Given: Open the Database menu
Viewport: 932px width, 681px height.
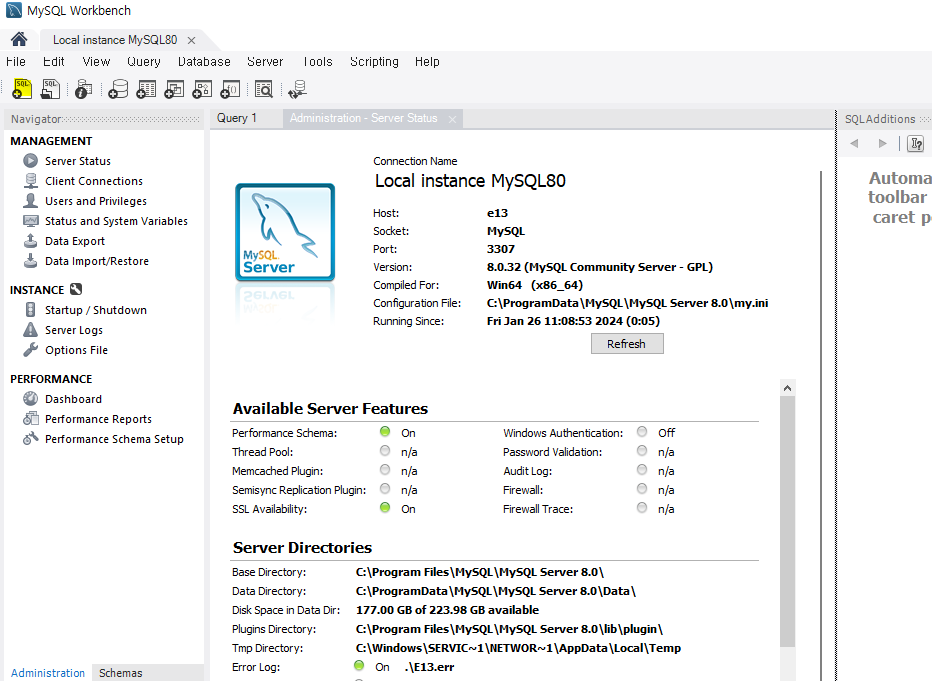Looking at the screenshot, I should [204, 61].
